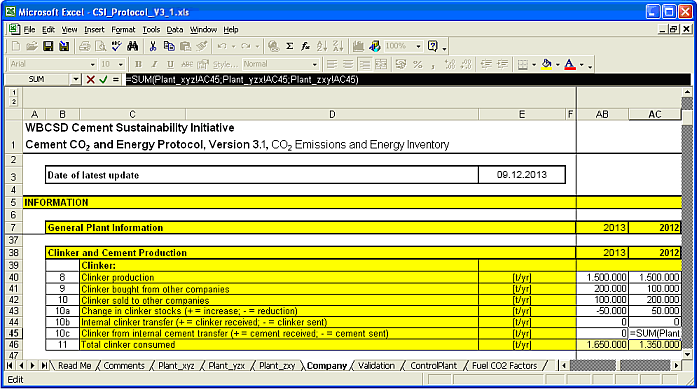Open the Font size dropdown showing 10

(120, 64)
